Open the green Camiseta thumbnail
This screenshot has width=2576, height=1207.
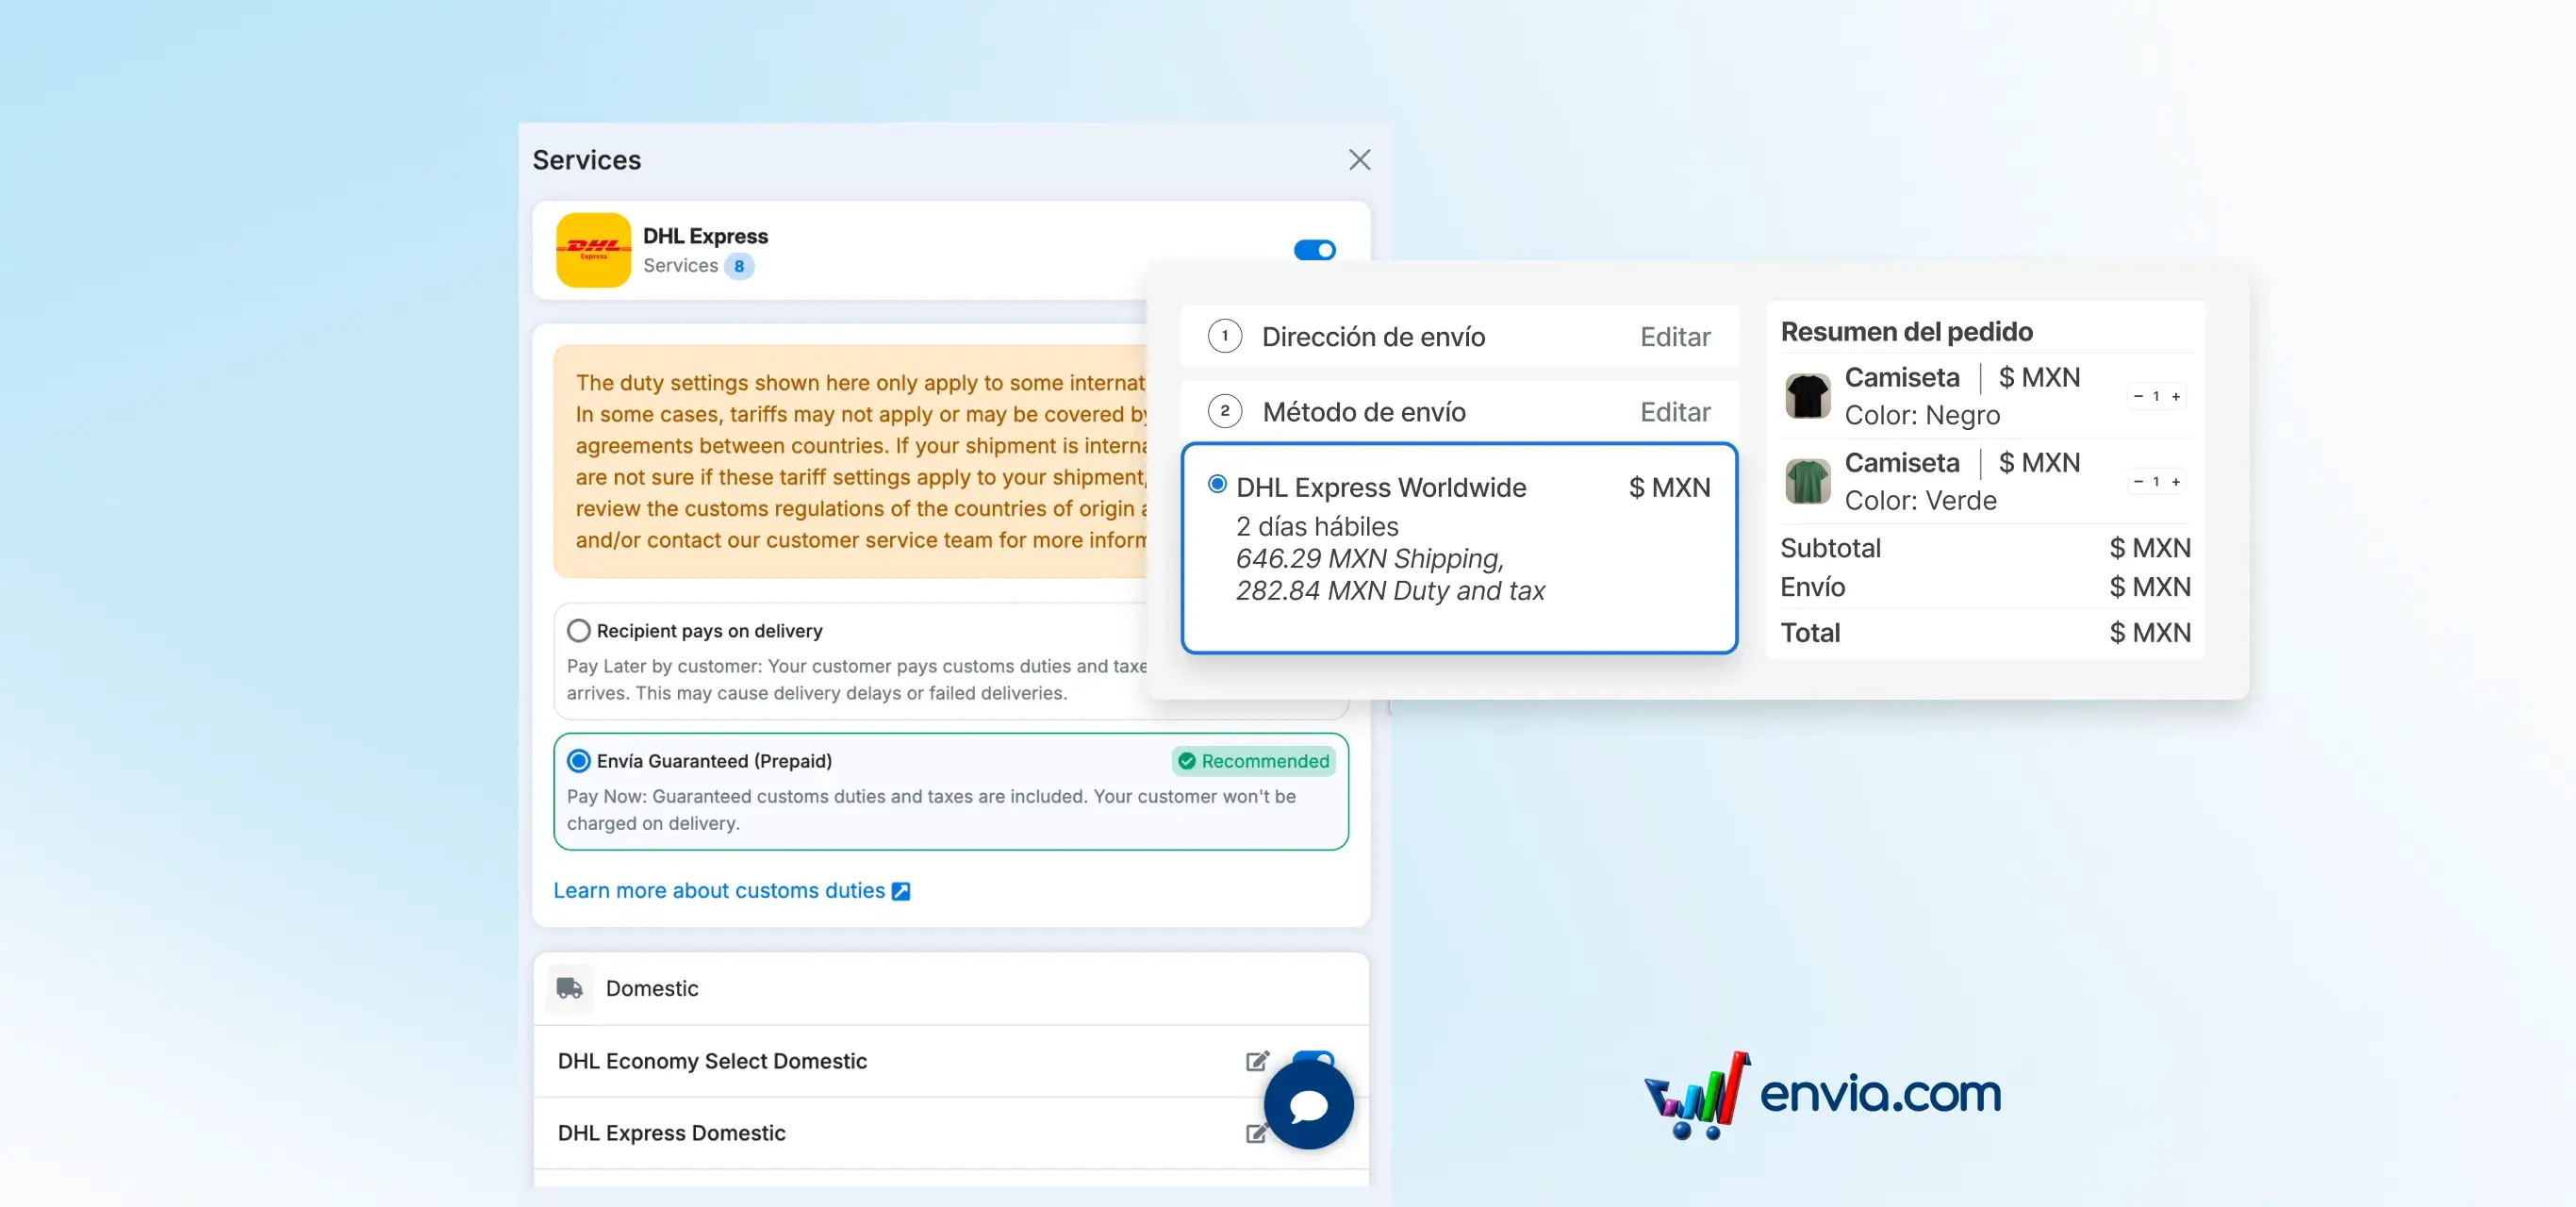[1808, 481]
